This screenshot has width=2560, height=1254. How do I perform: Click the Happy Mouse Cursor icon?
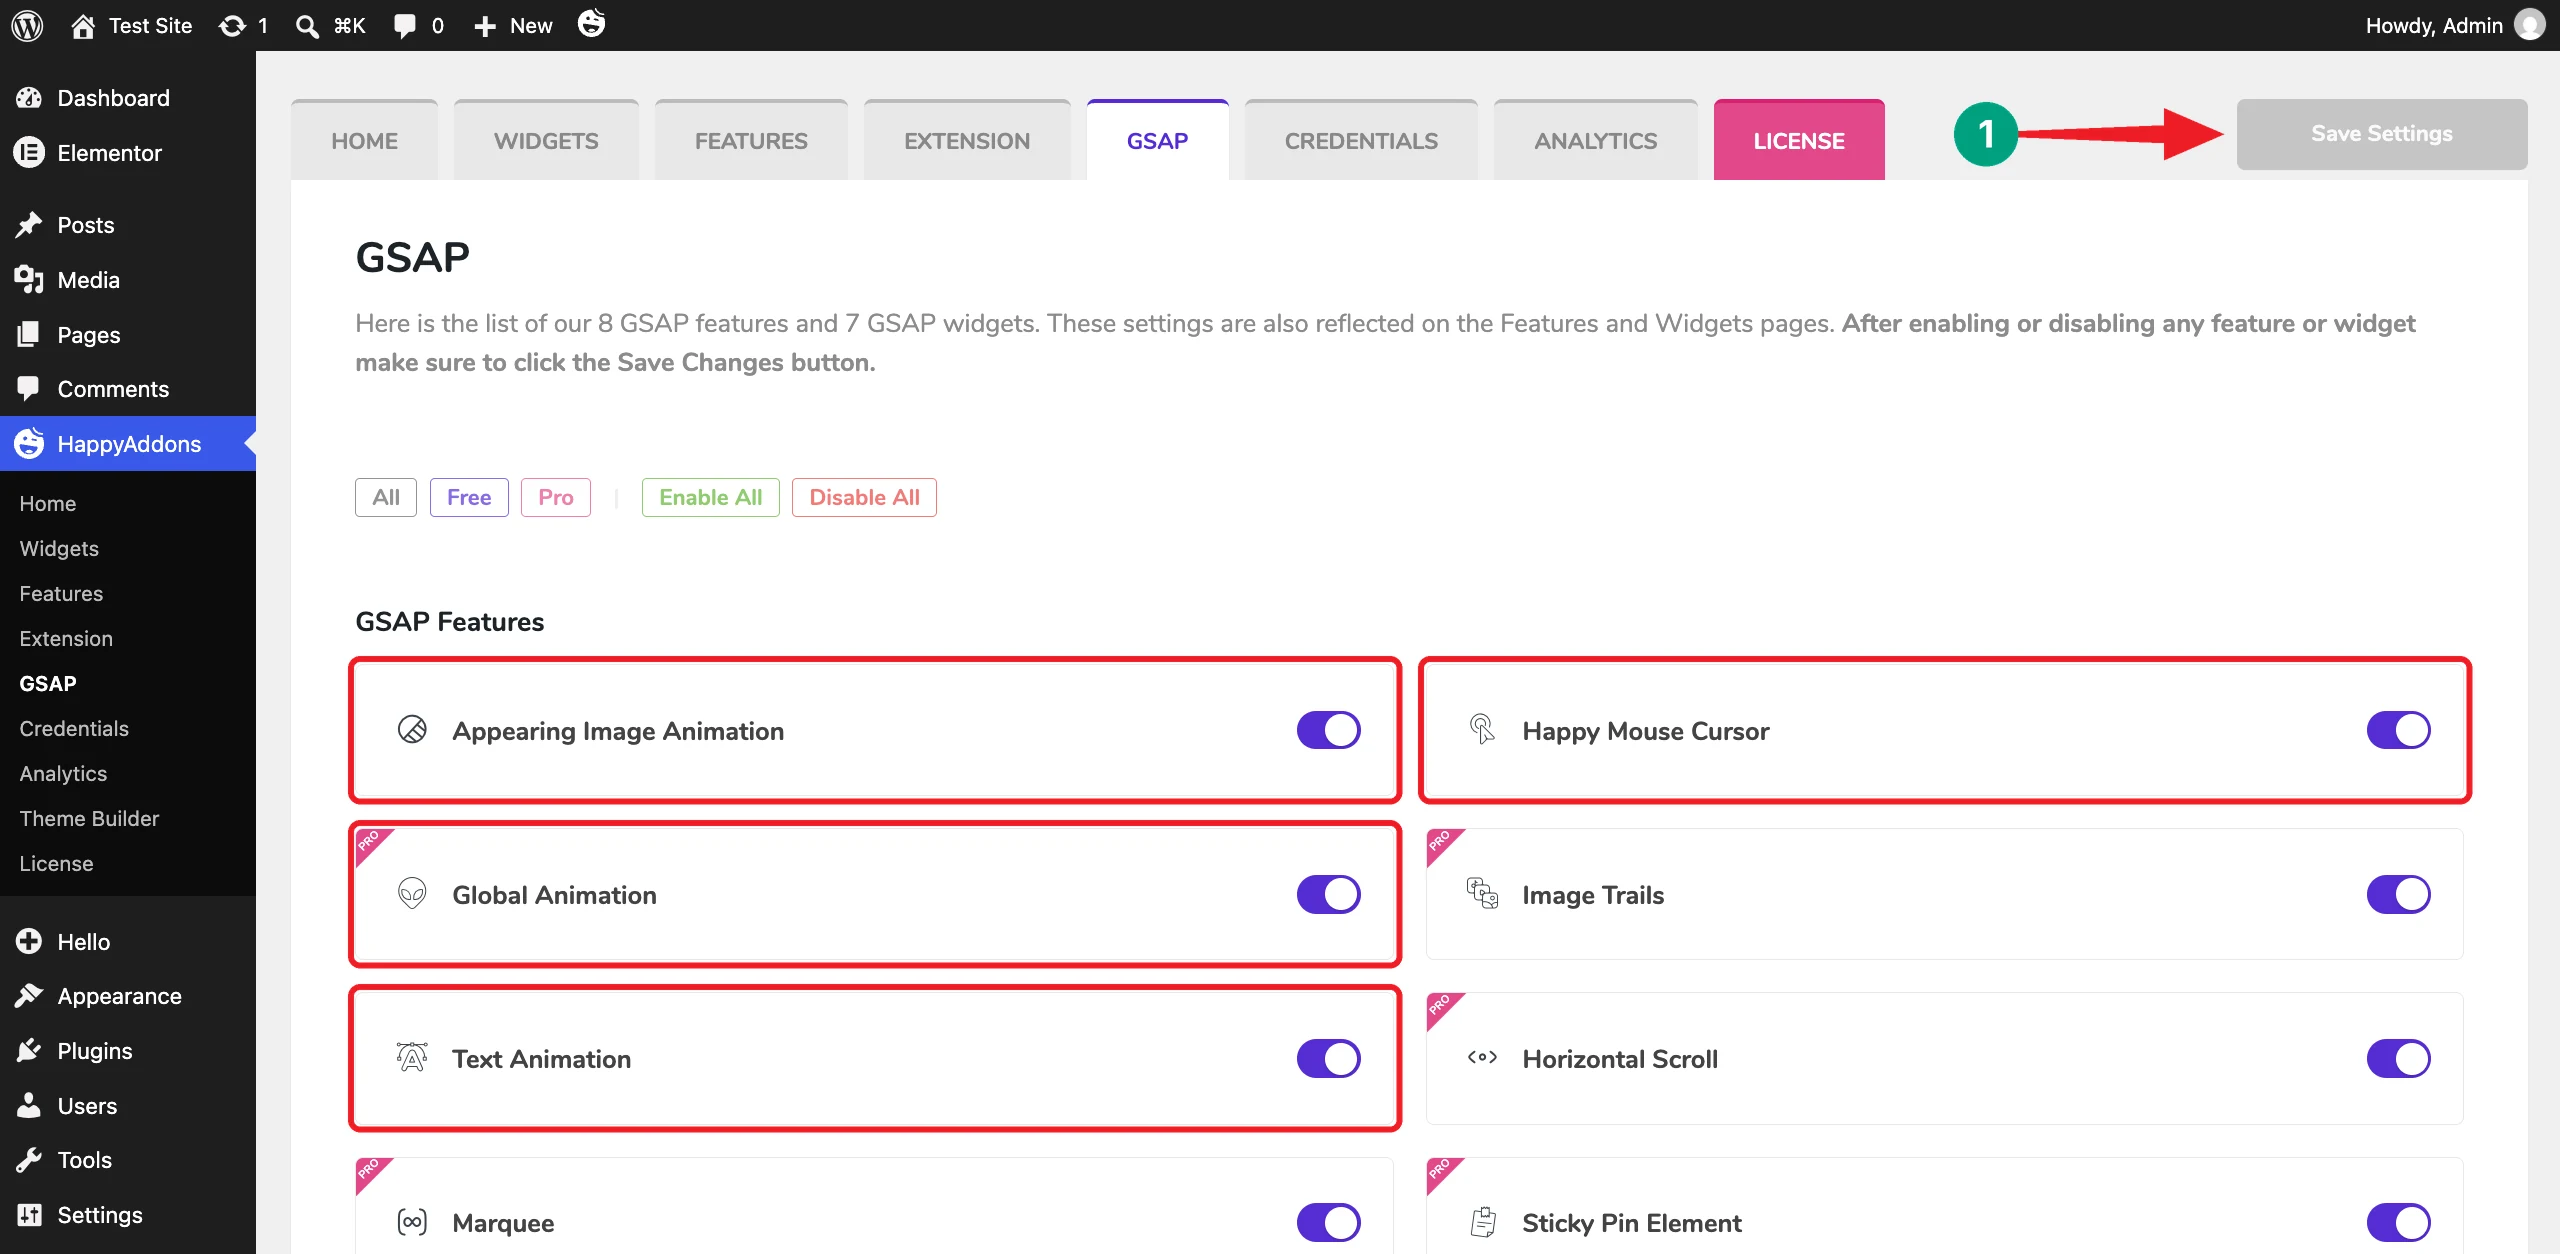click(1482, 729)
